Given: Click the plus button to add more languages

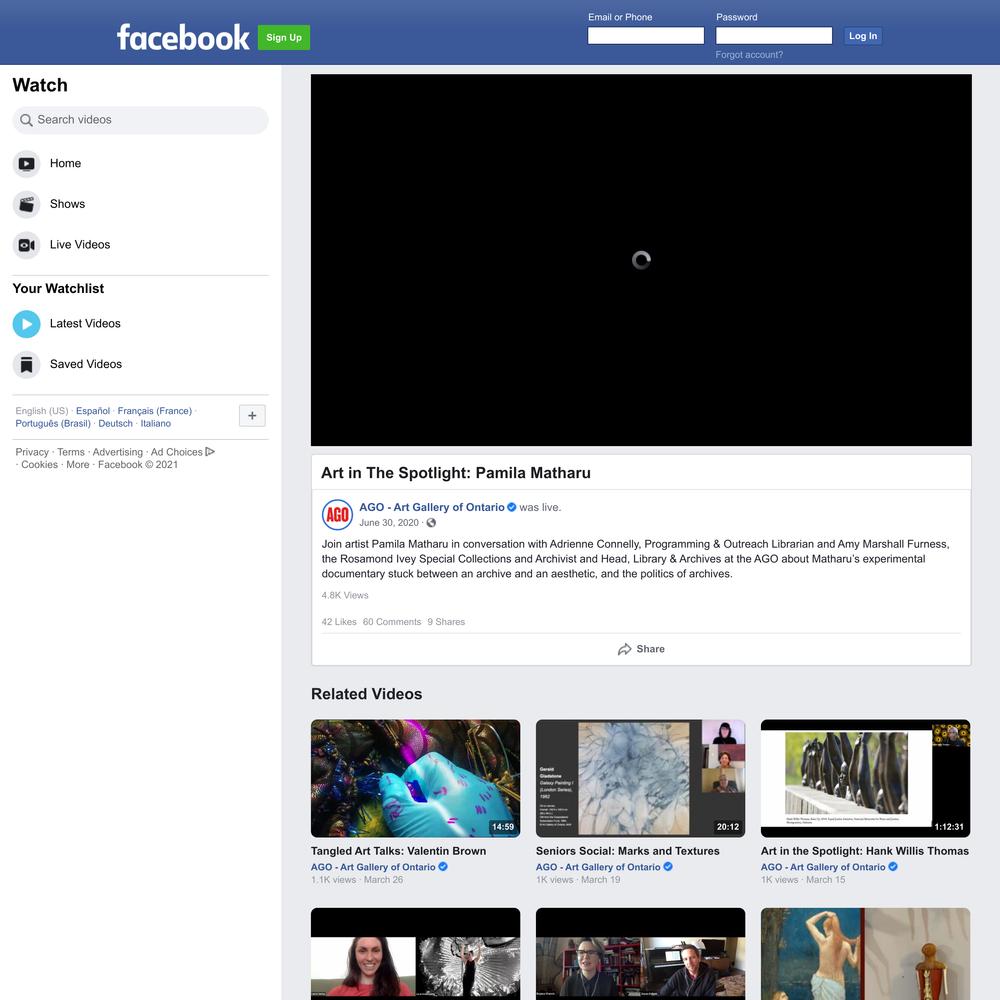Looking at the screenshot, I should coord(252,416).
